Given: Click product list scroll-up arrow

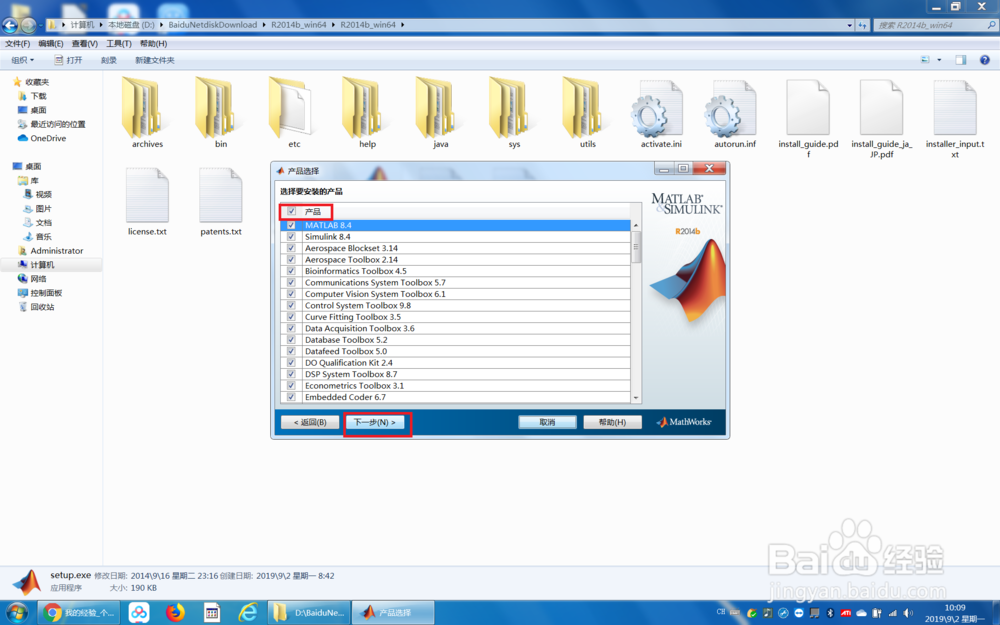Looking at the screenshot, I should 636,226.
